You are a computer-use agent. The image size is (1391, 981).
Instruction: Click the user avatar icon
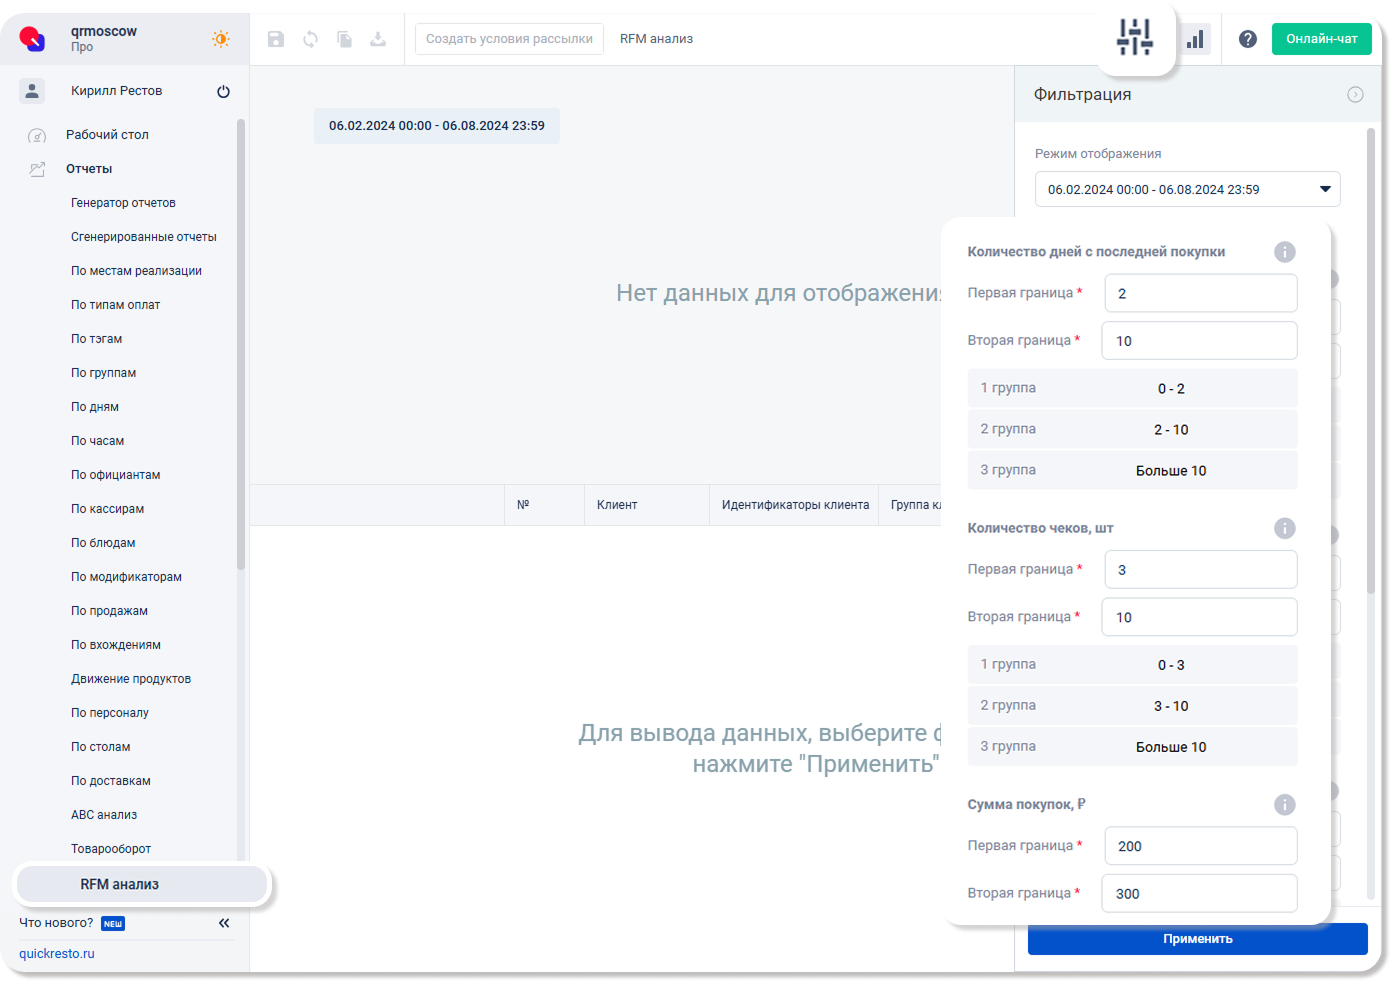tap(32, 91)
